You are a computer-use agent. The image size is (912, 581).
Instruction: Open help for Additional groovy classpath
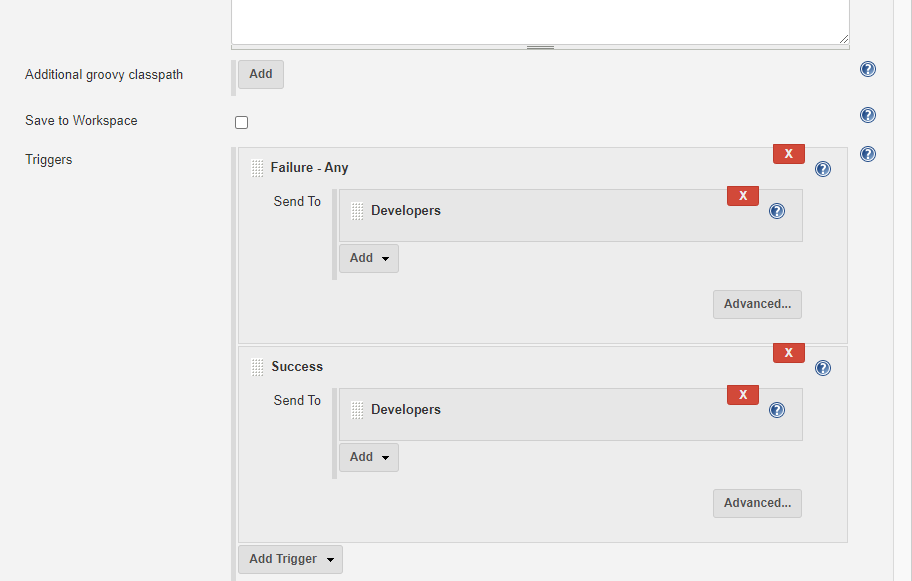868,69
